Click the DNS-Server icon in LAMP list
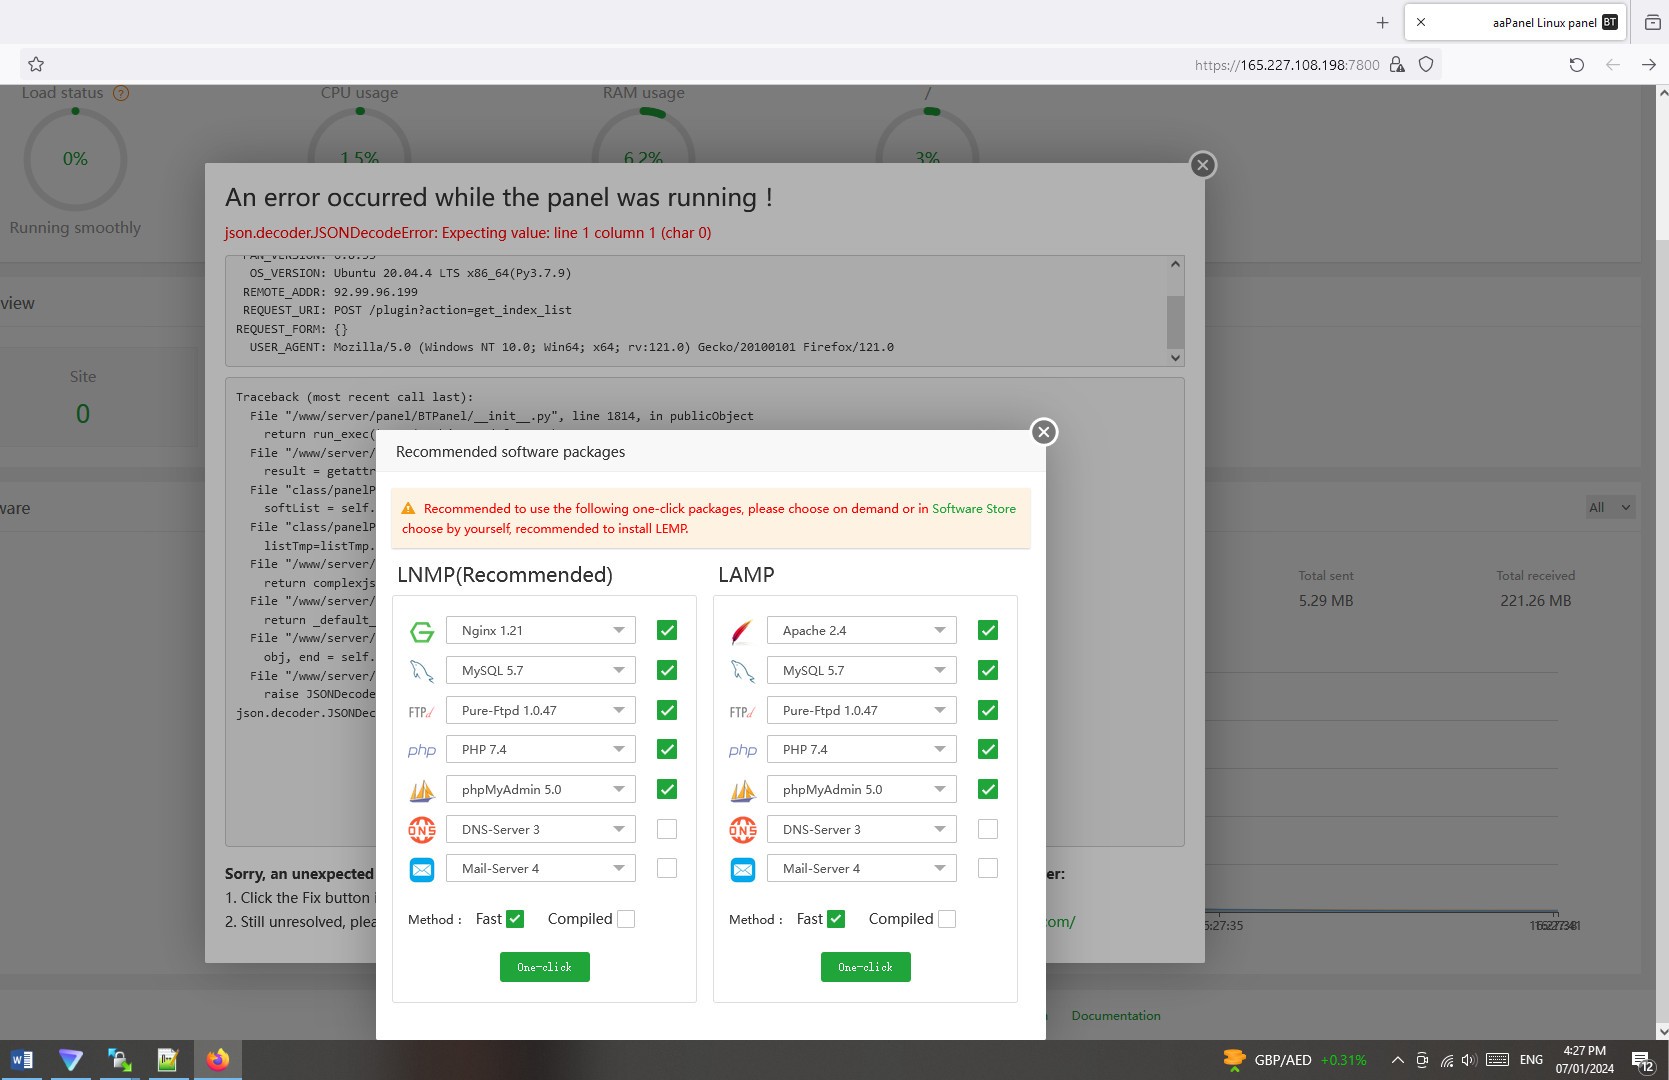This screenshot has width=1669, height=1080. click(x=743, y=829)
